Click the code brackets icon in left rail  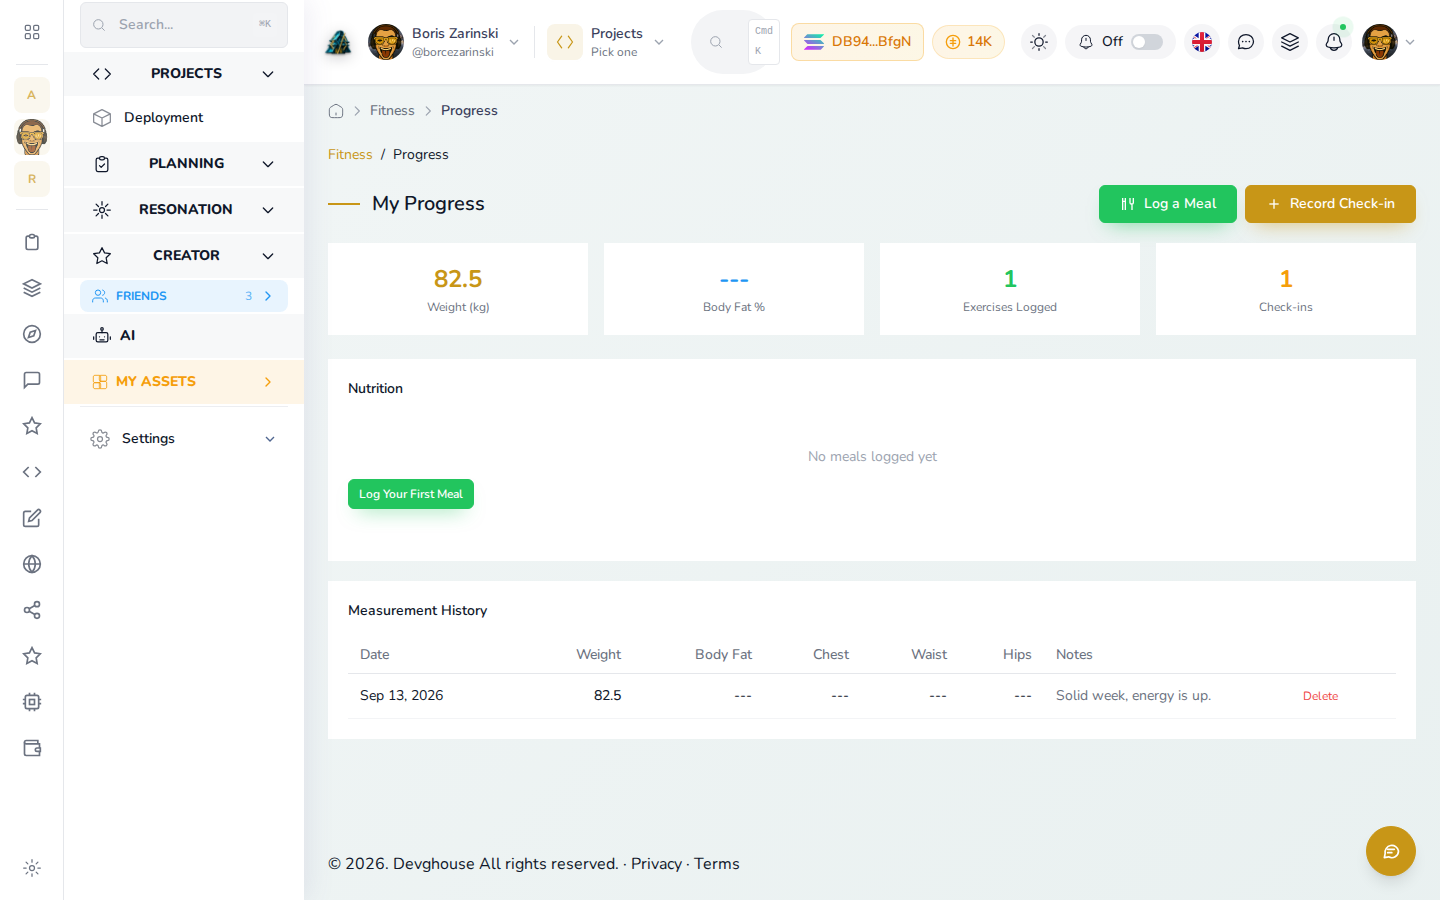pyautogui.click(x=32, y=472)
